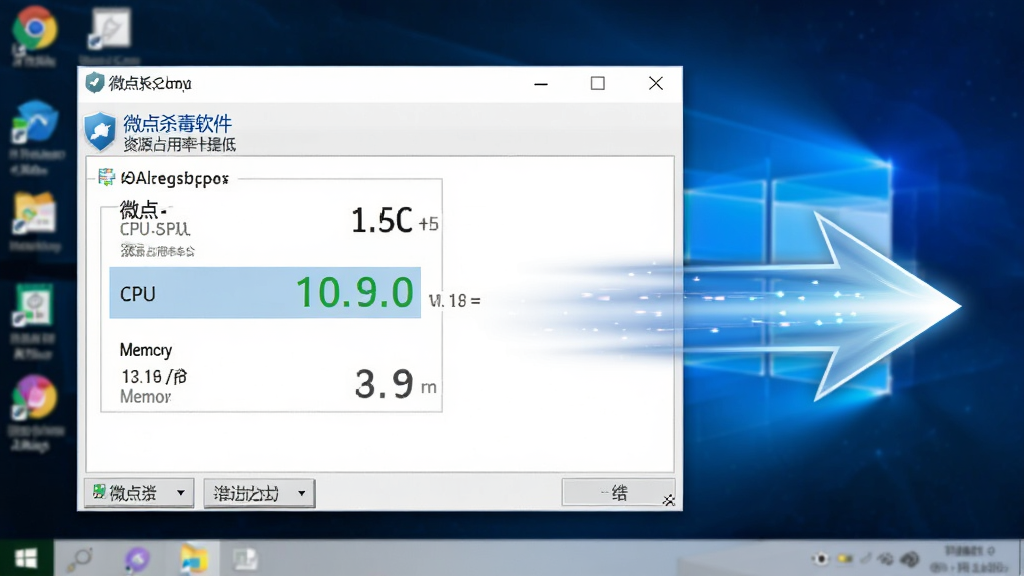This screenshot has height=576, width=1024.
Task: Click the large blue shield logo
Action: 100,131
